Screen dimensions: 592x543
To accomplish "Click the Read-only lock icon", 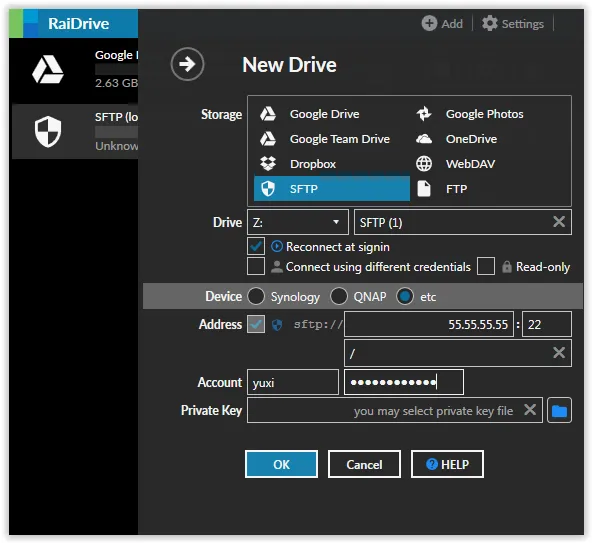I will point(507,267).
